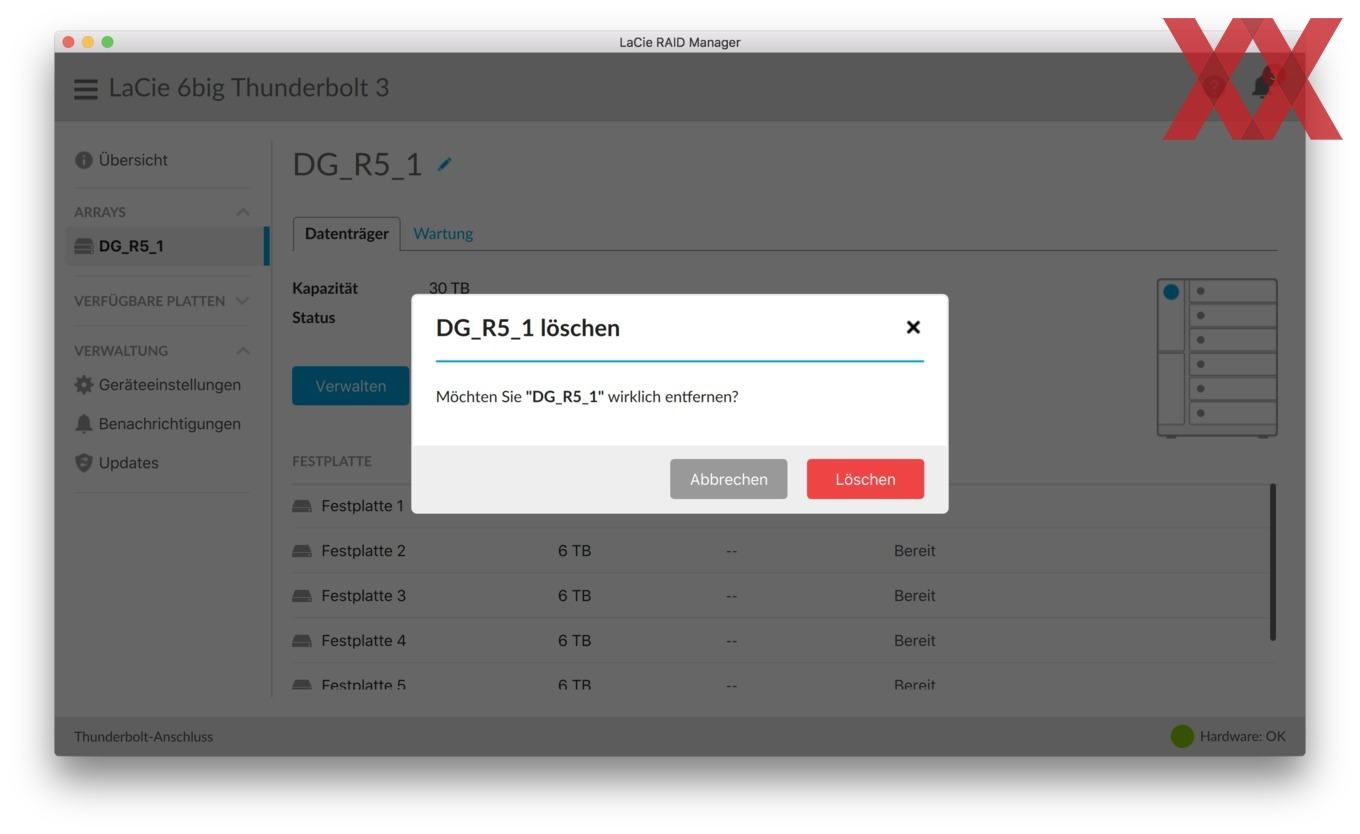Viewport: 1360px width, 834px height.
Task: Click the 6 TB capacity of Festplatte 3
Action: (575, 596)
